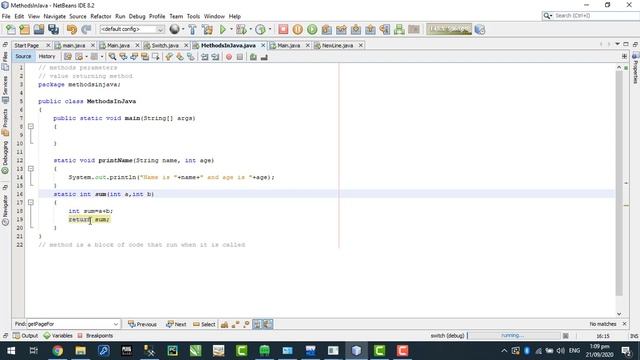640x360 pixels.
Task: Continue debugging with green circle icon
Action: pyautogui.click(x=312, y=29)
